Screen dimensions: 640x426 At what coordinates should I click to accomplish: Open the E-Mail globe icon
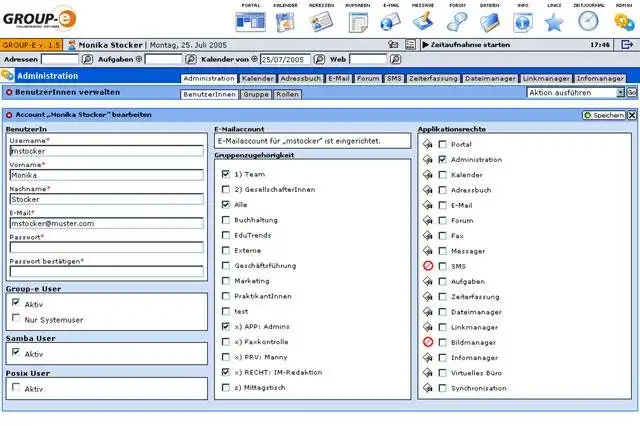391,22
